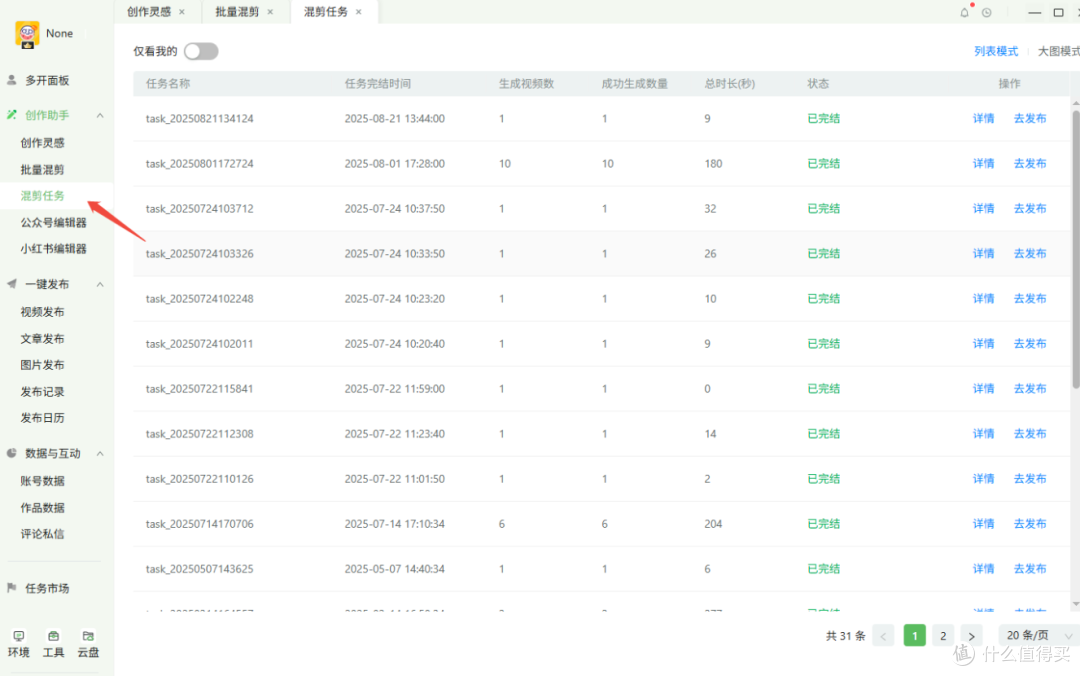Open 详情 for task_20250722115841
Image resolution: width=1080 pixels, height=676 pixels.
point(984,389)
